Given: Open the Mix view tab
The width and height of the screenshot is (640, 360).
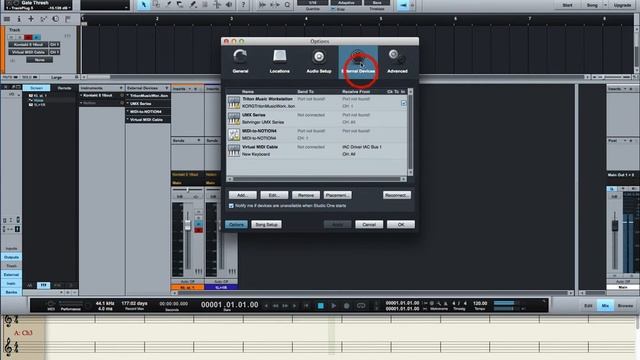Looking at the screenshot, I should tap(605, 305).
